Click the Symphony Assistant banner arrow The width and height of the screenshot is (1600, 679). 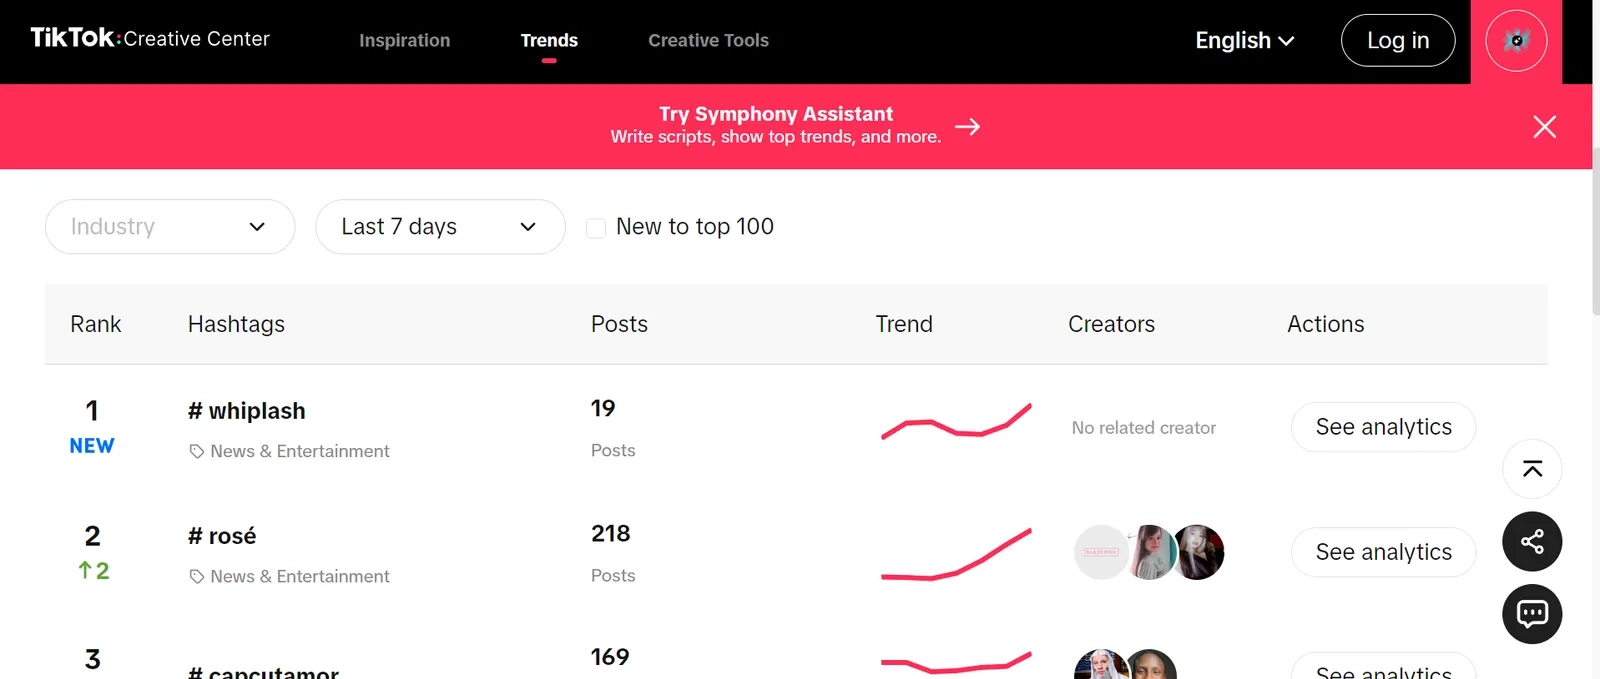tap(967, 127)
